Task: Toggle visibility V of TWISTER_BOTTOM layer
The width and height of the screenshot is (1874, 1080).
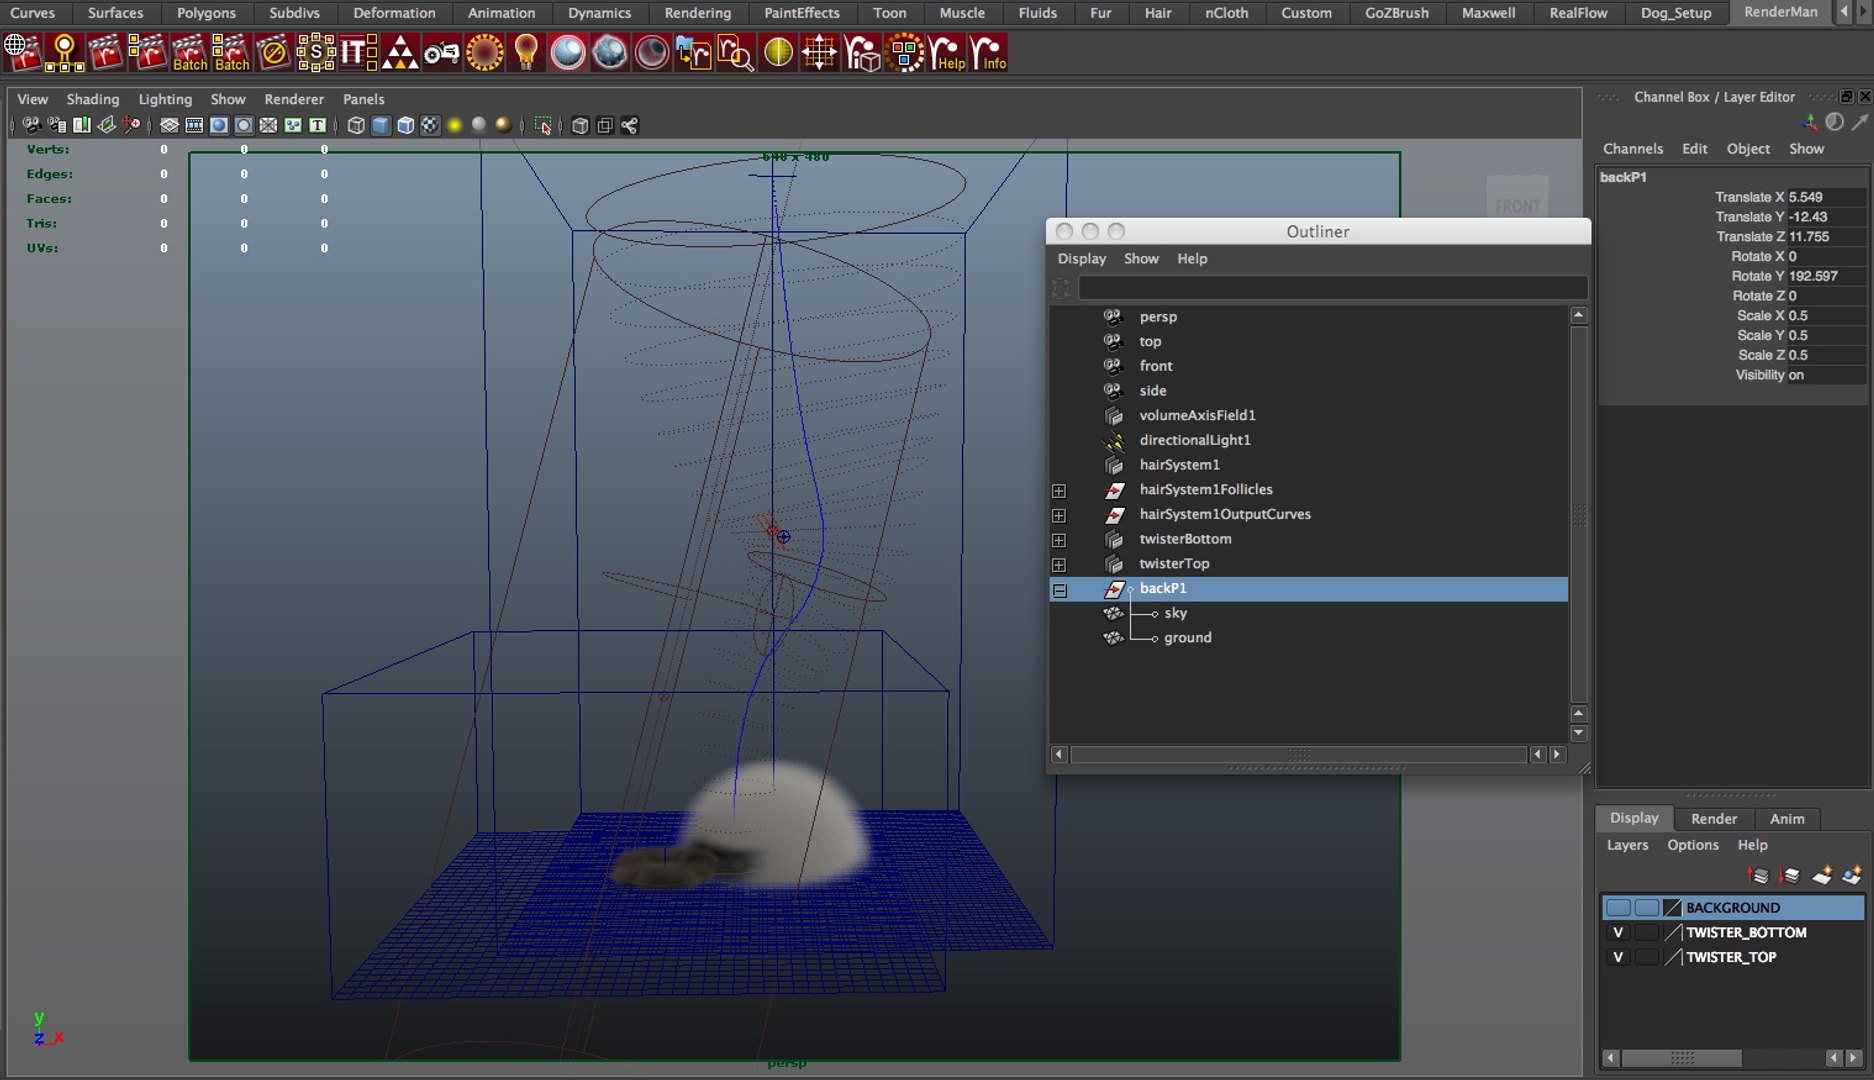Action: pyautogui.click(x=1618, y=932)
